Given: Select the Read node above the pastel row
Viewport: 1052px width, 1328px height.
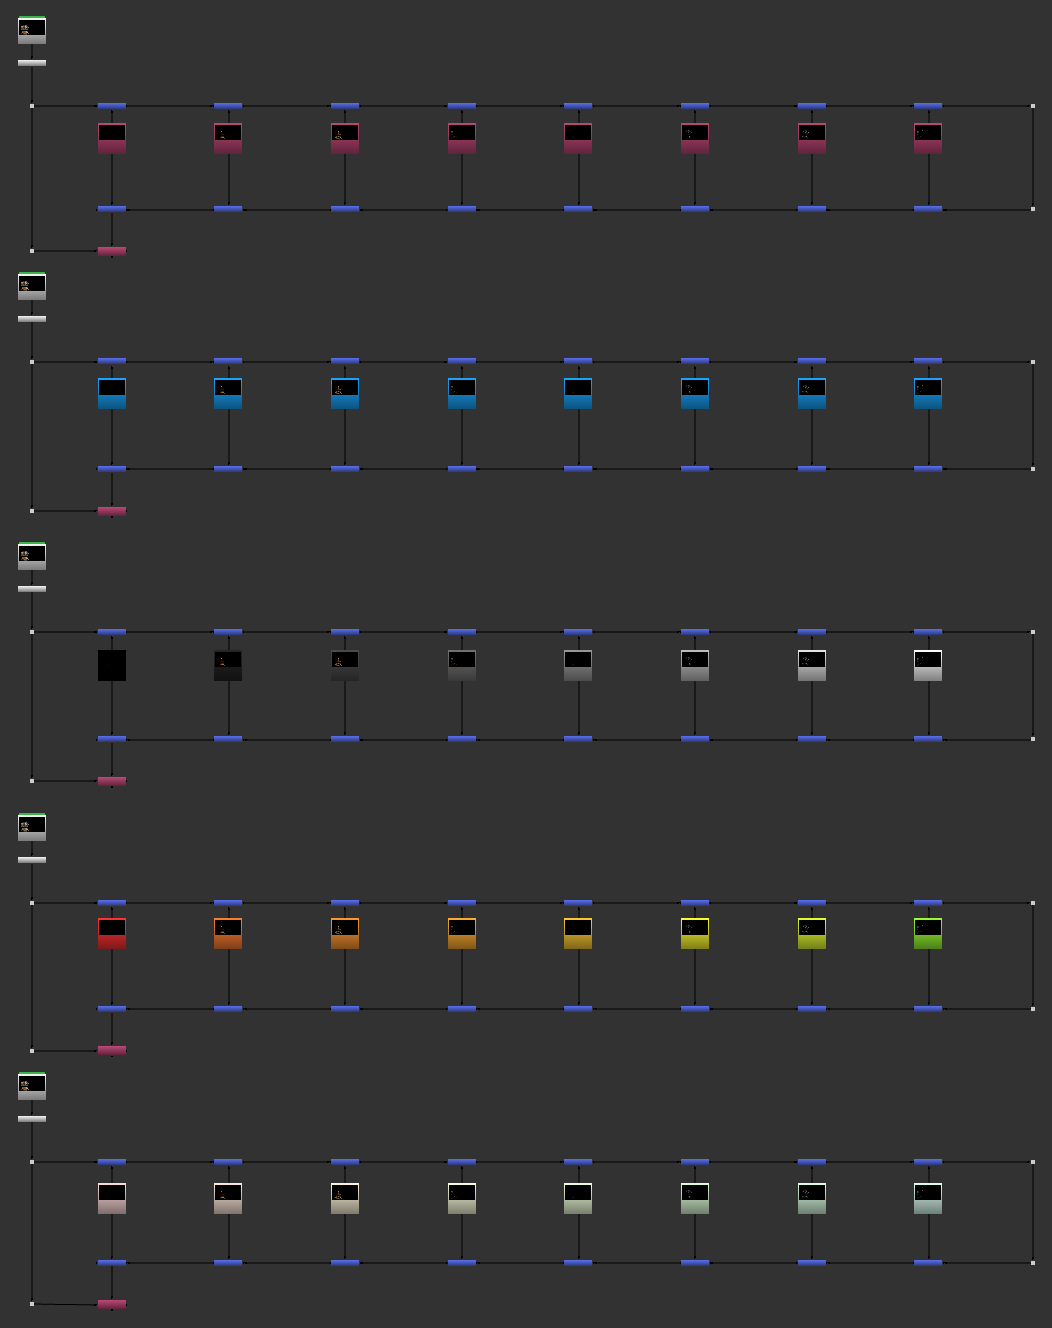Looking at the screenshot, I should tap(32, 1087).
